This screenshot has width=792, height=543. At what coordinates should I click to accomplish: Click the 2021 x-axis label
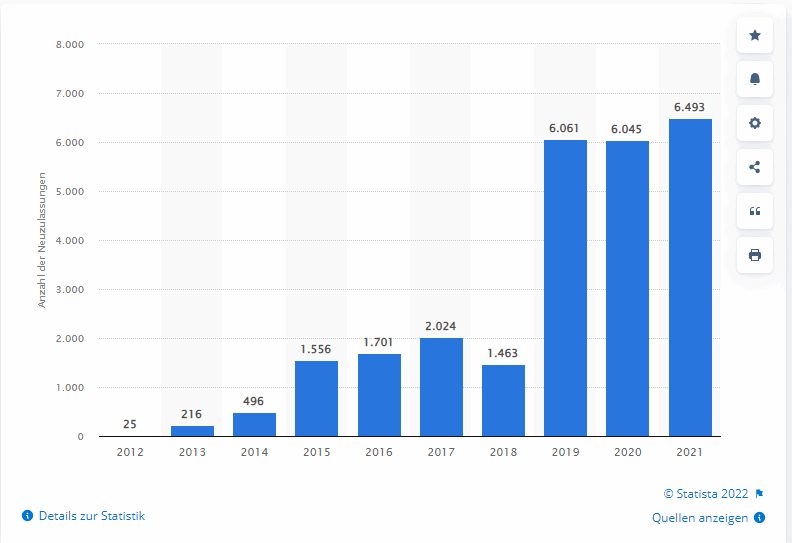(689, 452)
